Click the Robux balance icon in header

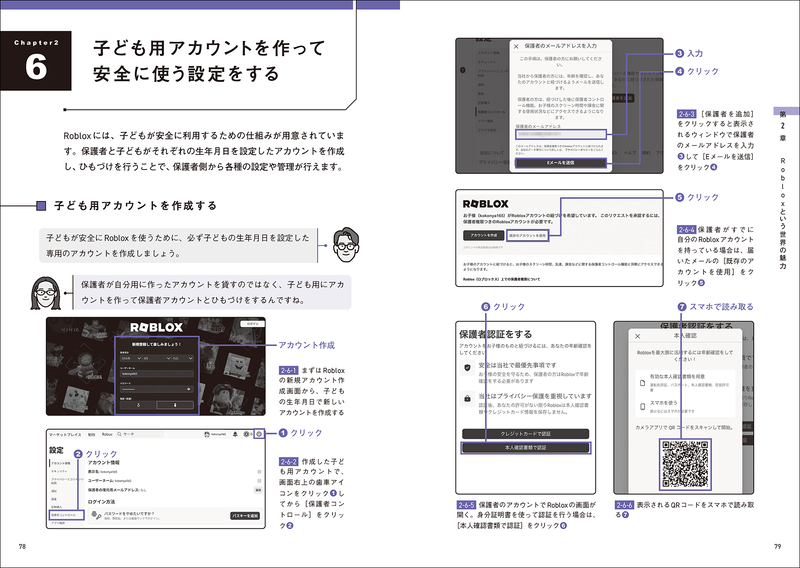pos(246,434)
